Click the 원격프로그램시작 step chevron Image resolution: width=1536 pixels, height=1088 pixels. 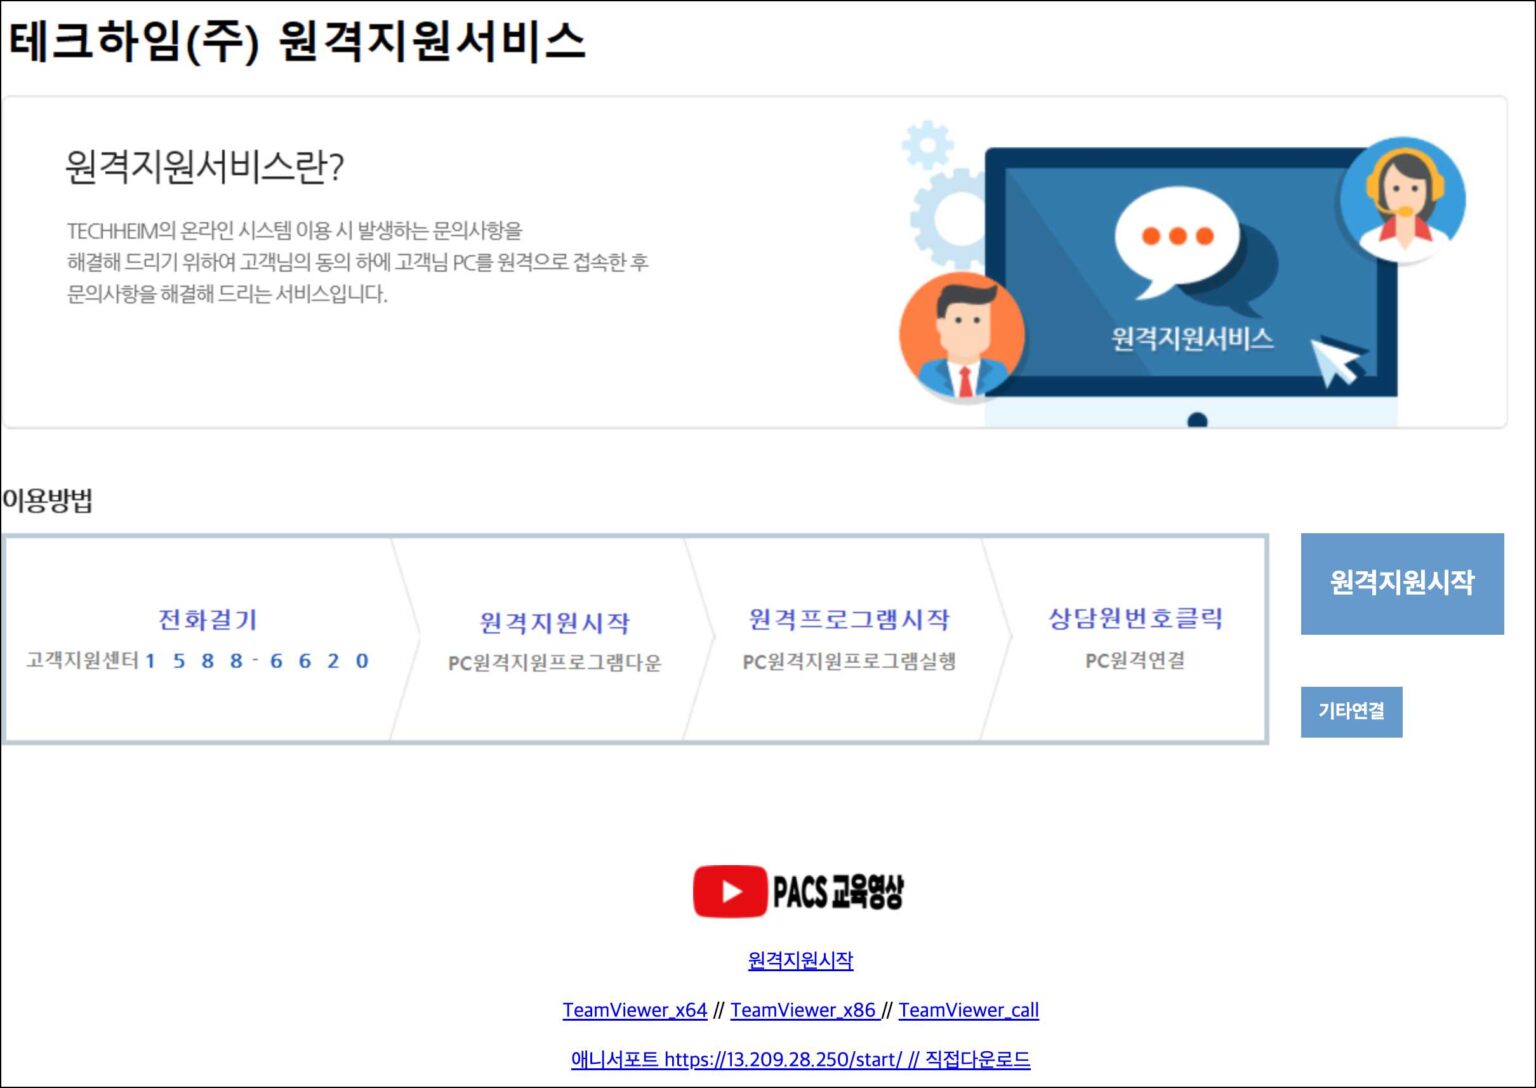click(x=848, y=618)
